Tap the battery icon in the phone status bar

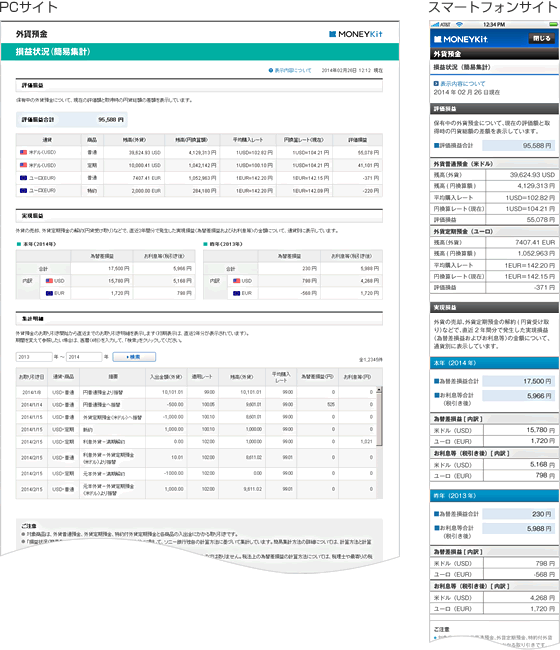(553, 24)
